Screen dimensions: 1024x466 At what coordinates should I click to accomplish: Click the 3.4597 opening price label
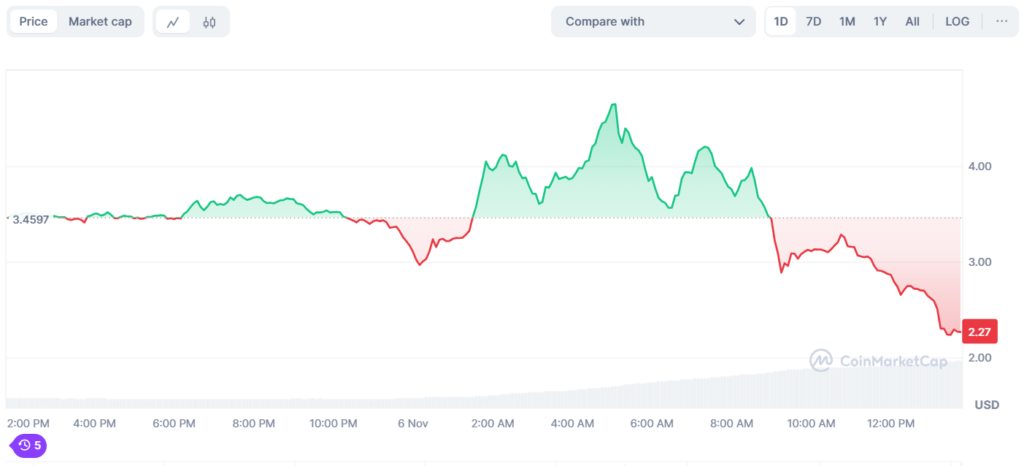tap(30, 219)
